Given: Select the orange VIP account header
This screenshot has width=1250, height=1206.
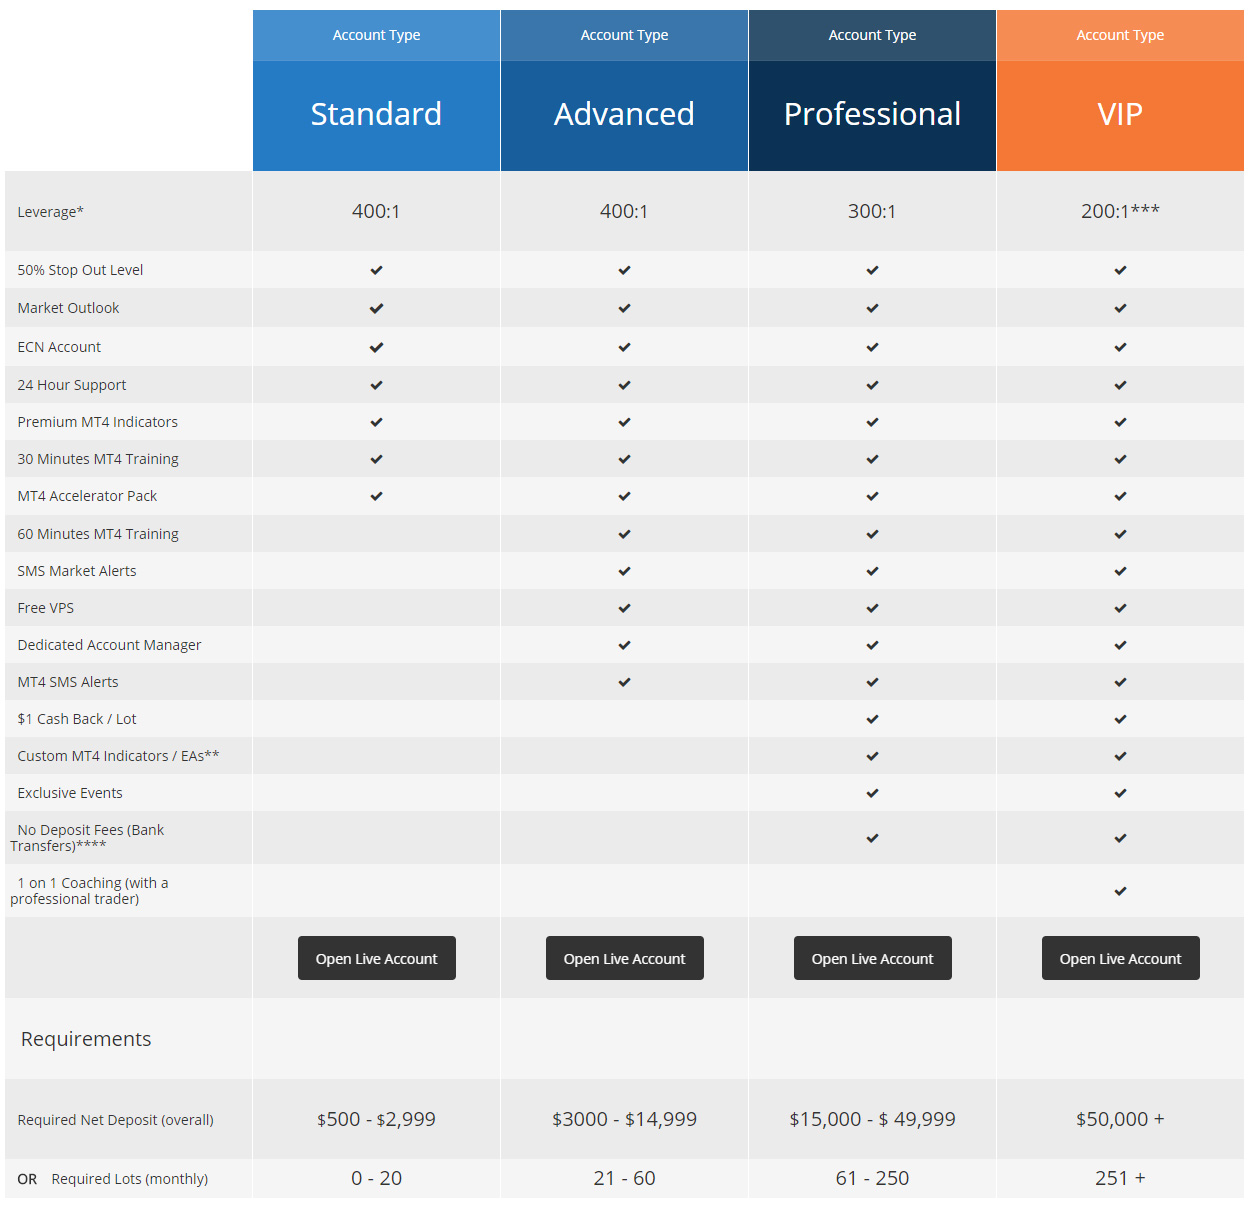Looking at the screenshot, I should [x=1120, y=114].
